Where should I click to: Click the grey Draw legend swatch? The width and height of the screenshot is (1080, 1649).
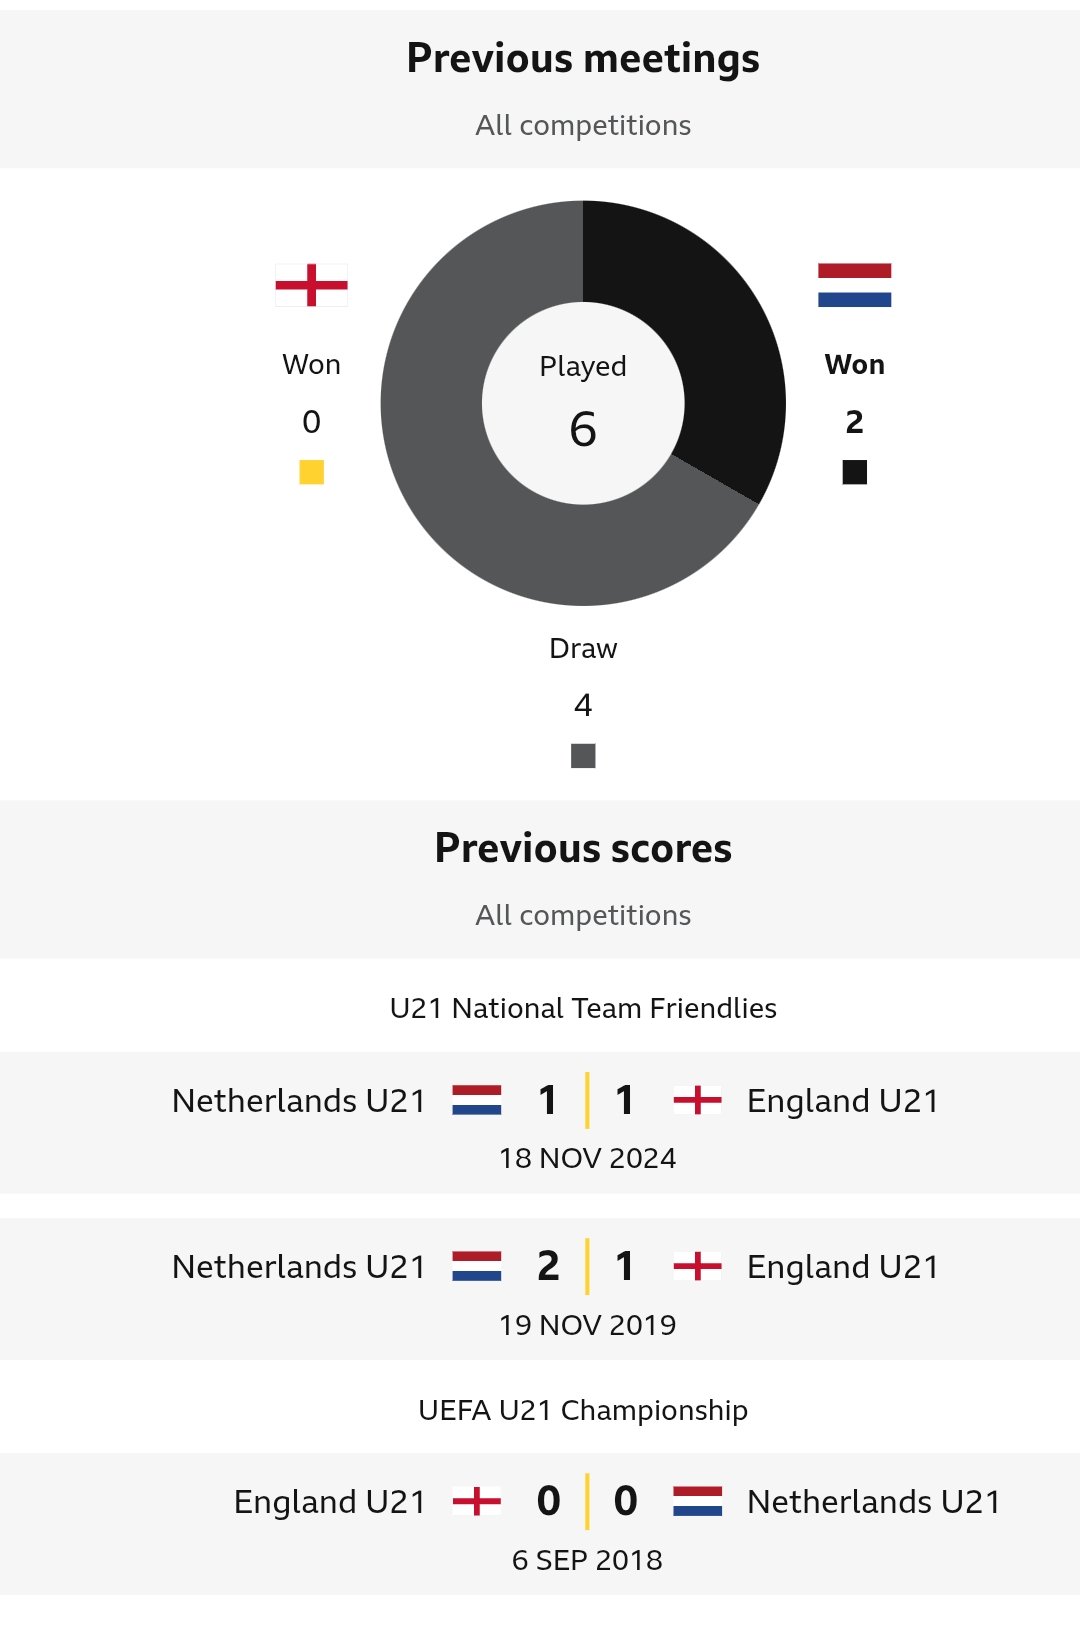point(583,756)
